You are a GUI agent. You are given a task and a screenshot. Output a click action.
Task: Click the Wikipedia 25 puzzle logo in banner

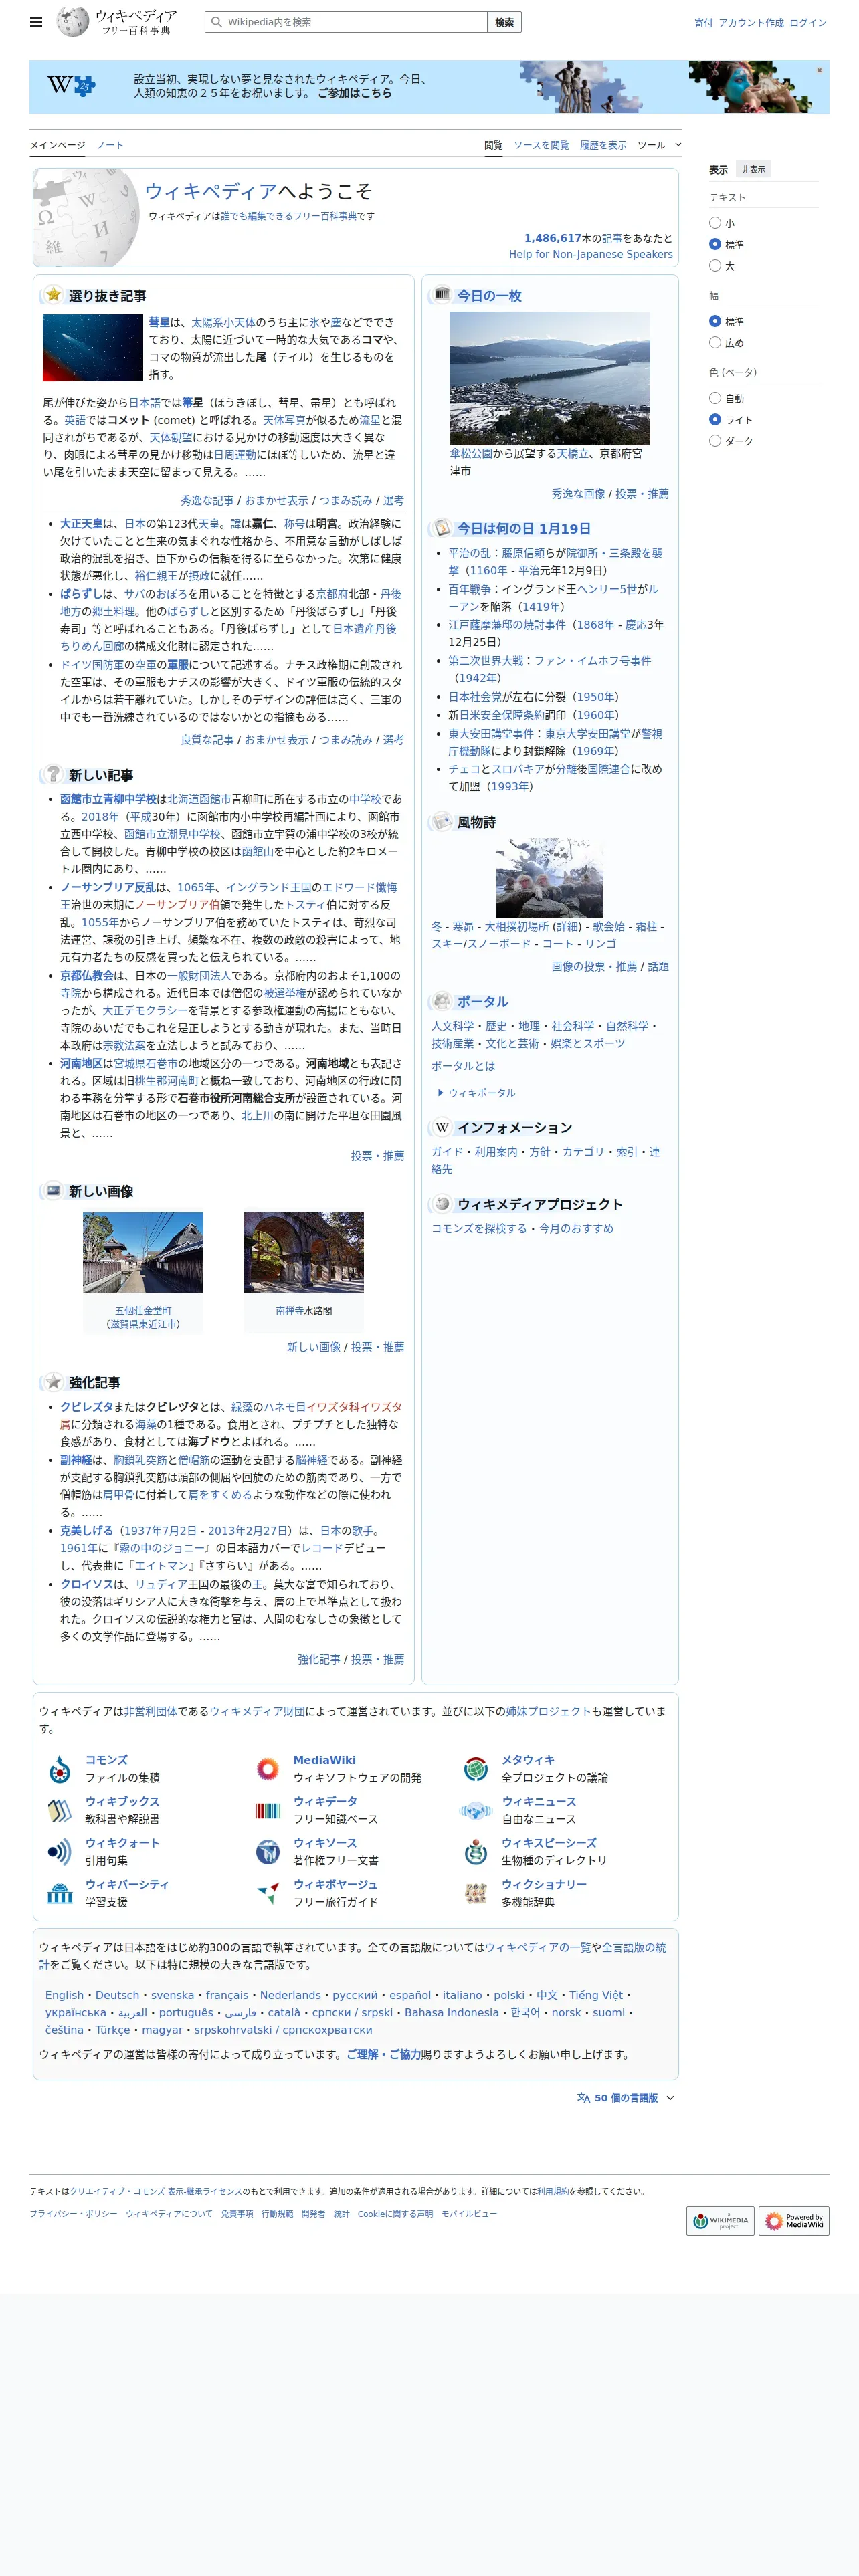70,86
